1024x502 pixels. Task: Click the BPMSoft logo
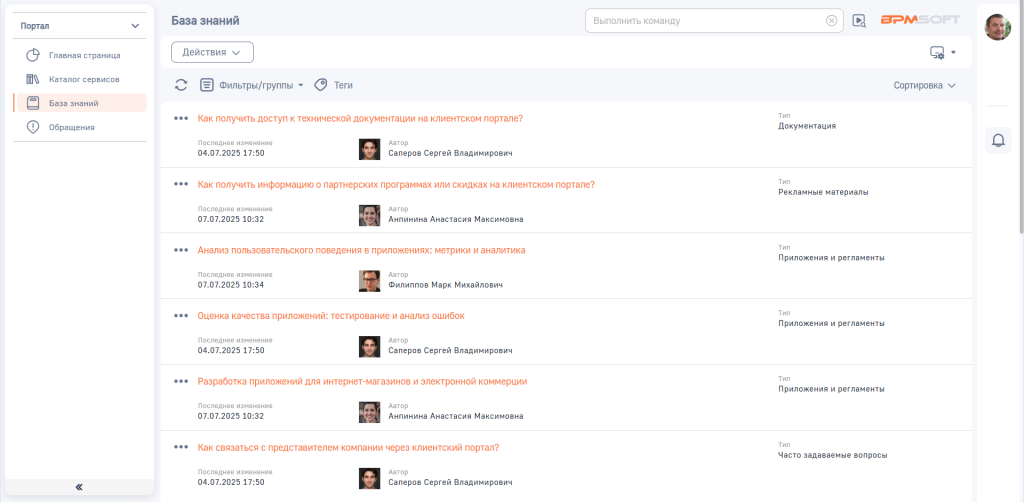tap(920, 20)
